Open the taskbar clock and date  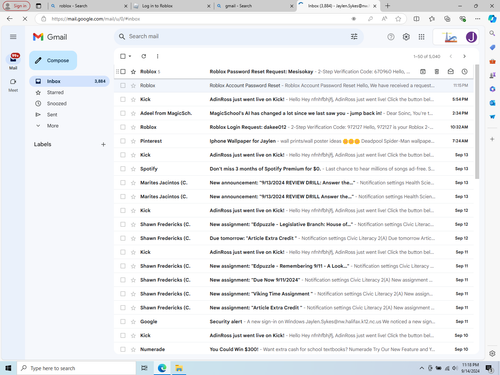click(470, 368)
